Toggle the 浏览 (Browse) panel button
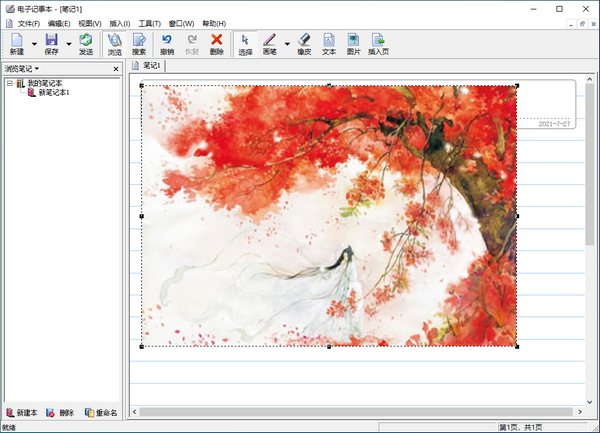The height and width of the screenshot is (433, 600). (x=115, y=44)
